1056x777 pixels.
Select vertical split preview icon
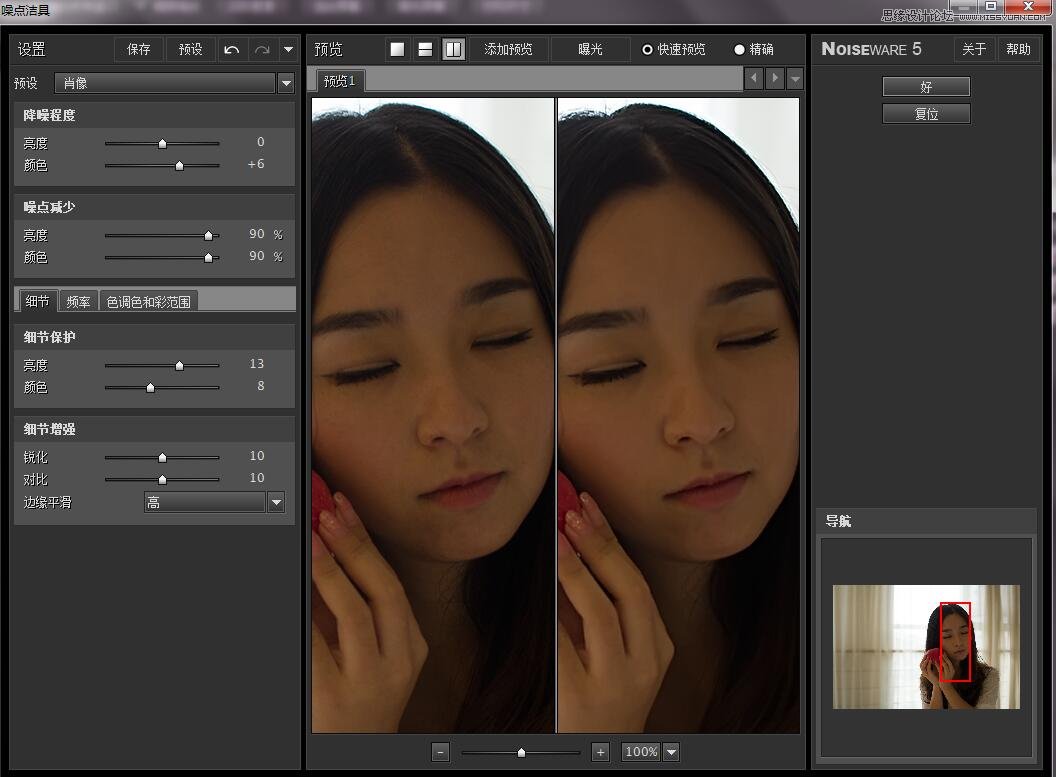[453, 49]
